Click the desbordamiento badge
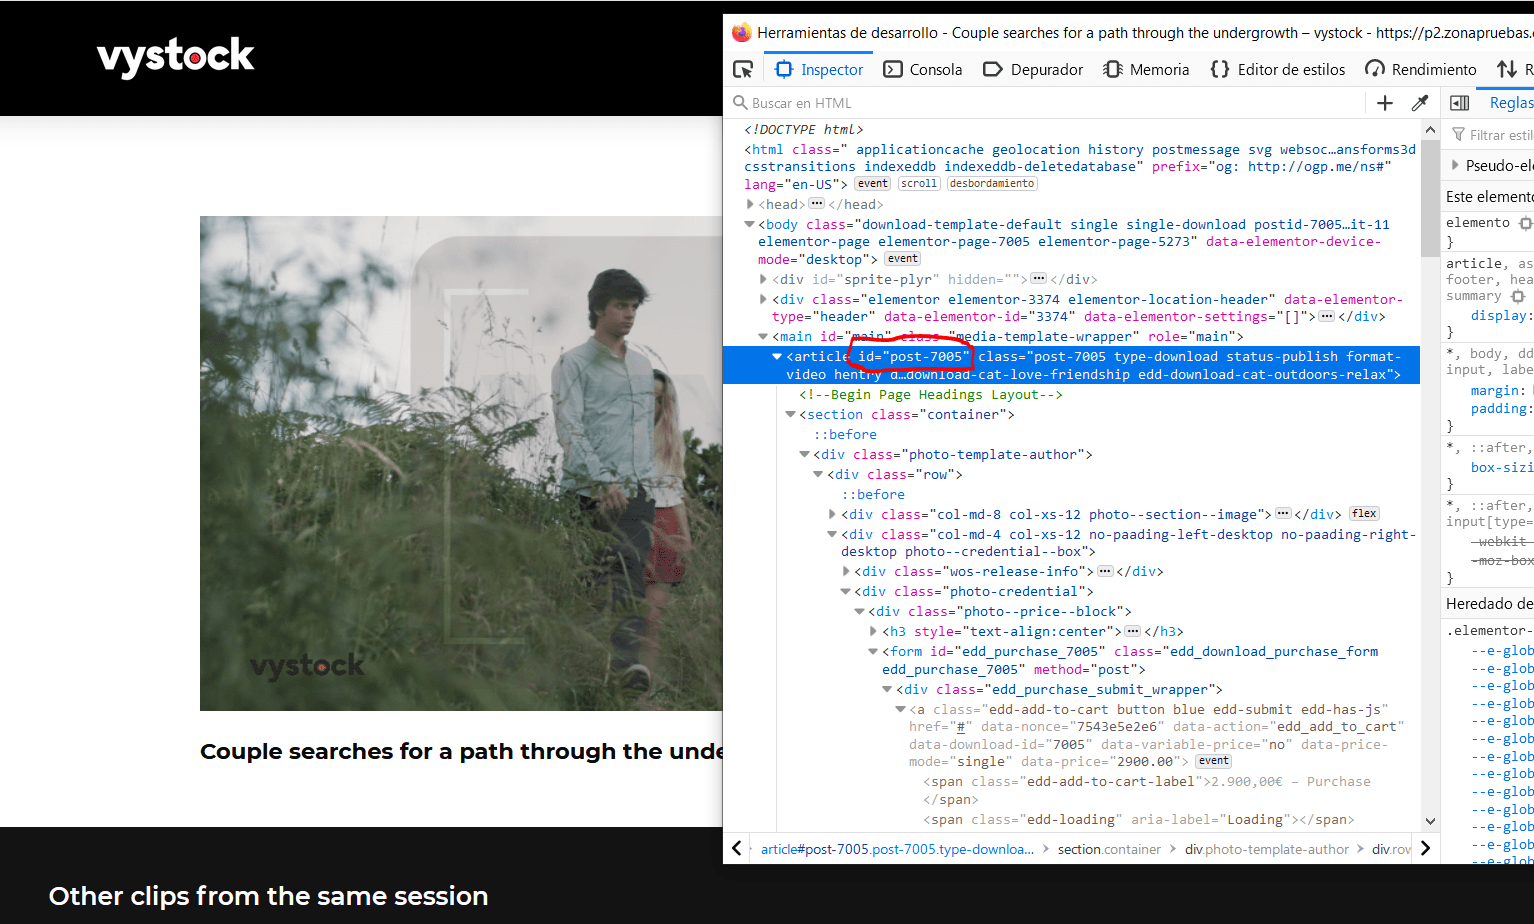Screen dimensions: 1534x924 (992, 184)
